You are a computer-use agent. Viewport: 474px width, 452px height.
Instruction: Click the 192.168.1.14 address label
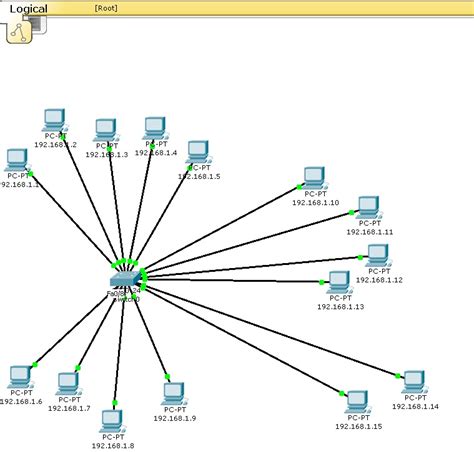tap(415, 406)
